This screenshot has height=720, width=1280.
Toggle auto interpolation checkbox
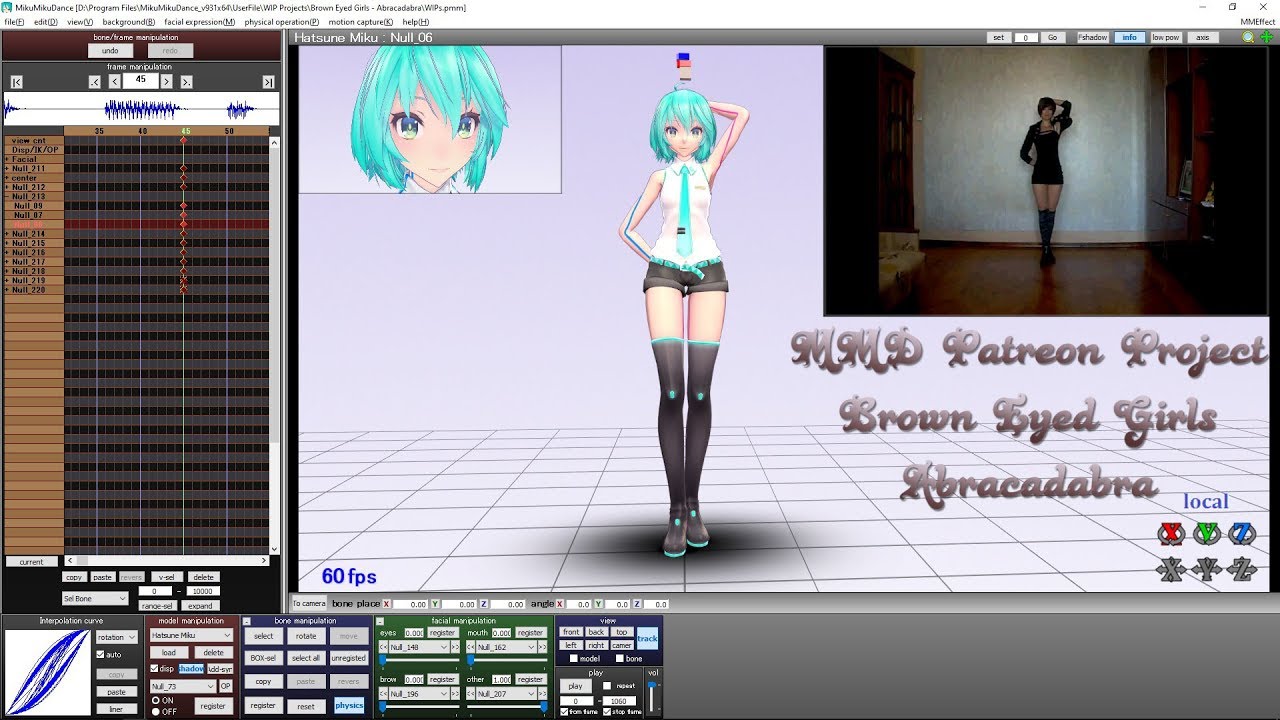(100, 655)
